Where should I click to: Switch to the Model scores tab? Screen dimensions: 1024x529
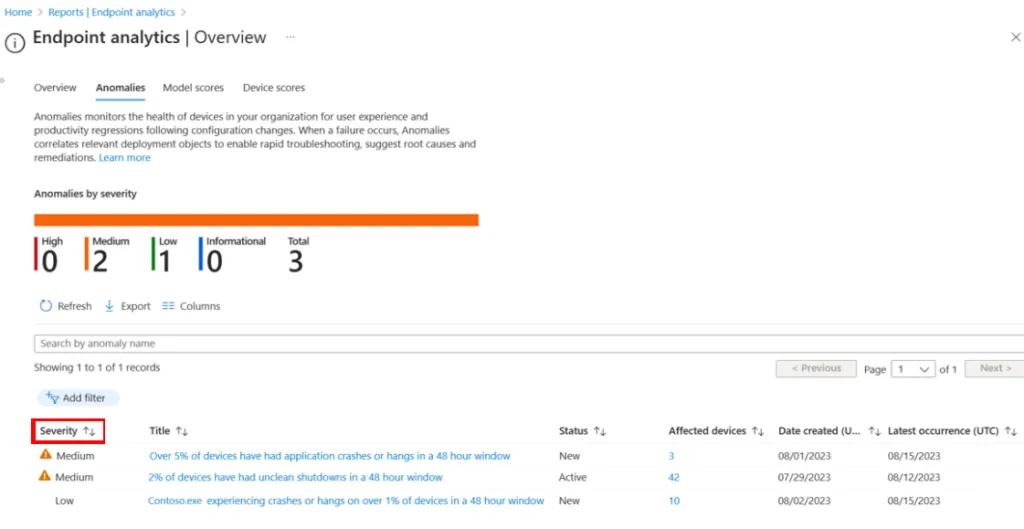pos(193,88)
